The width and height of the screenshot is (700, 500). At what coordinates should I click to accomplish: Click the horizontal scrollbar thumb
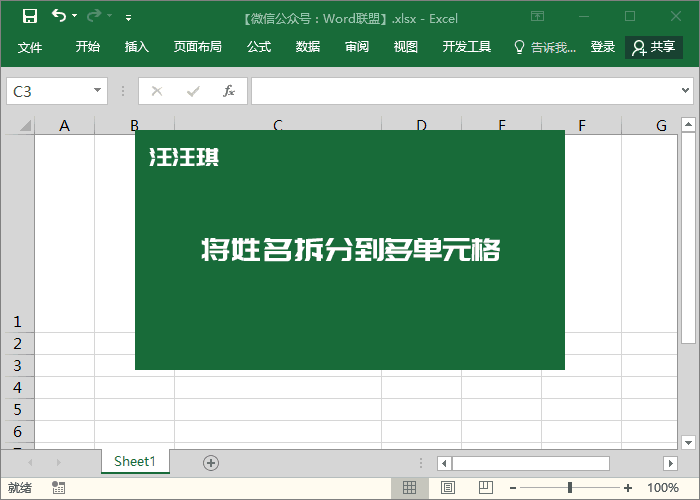tap(531, 463)
